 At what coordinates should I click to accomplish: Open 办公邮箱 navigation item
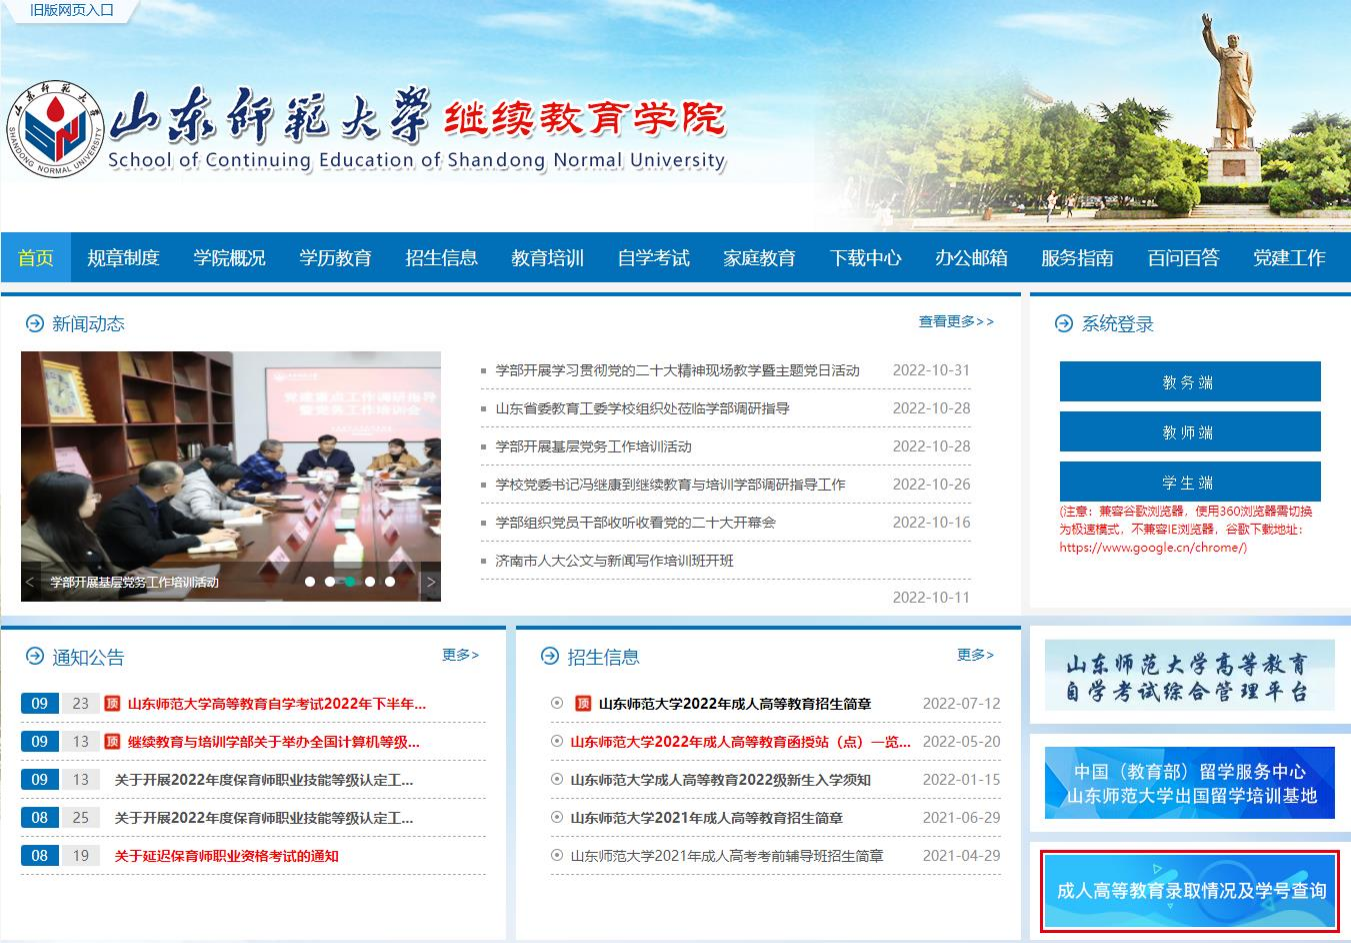click(971, 258)
